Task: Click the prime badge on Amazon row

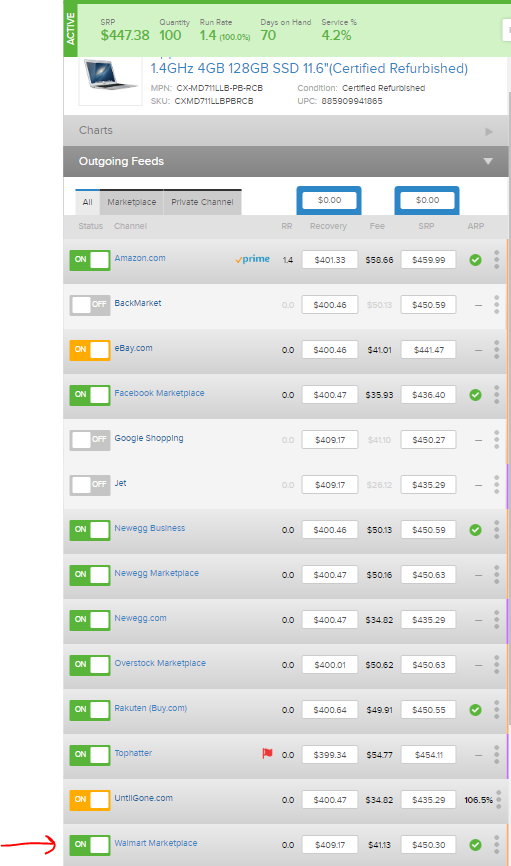Action: (x=252, y=259)
